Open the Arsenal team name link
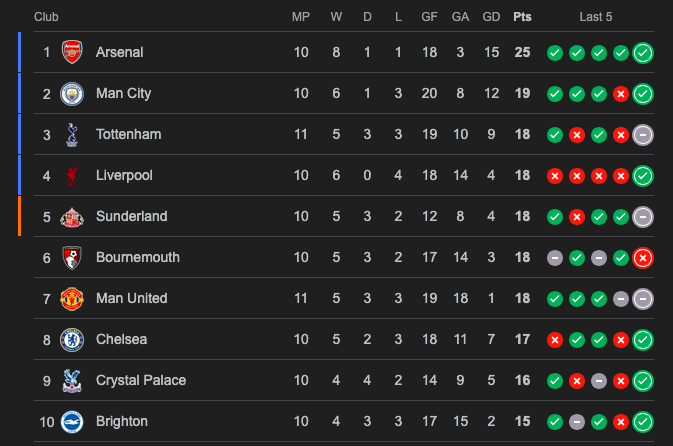673x446 pixels. pos(119,52)
